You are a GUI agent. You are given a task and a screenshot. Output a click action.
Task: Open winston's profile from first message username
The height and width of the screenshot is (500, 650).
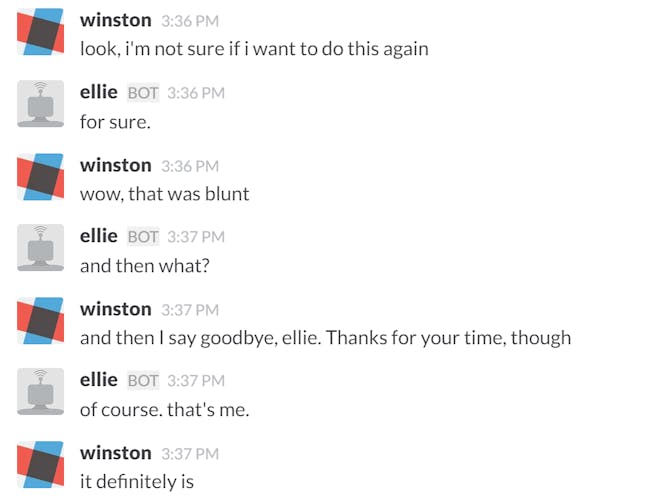(116, 20)
